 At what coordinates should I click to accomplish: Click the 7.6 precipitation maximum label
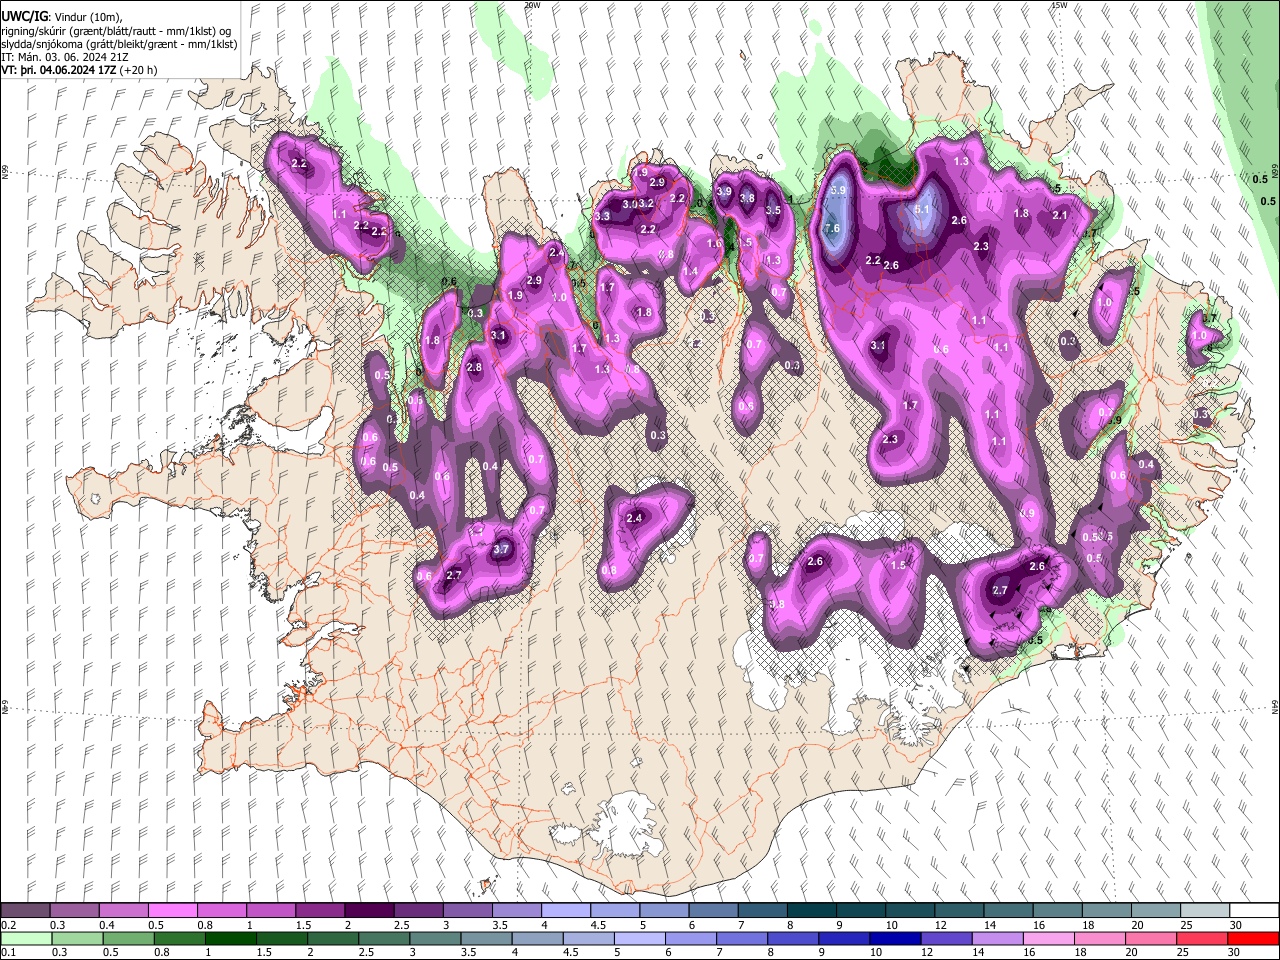[831, 229]
